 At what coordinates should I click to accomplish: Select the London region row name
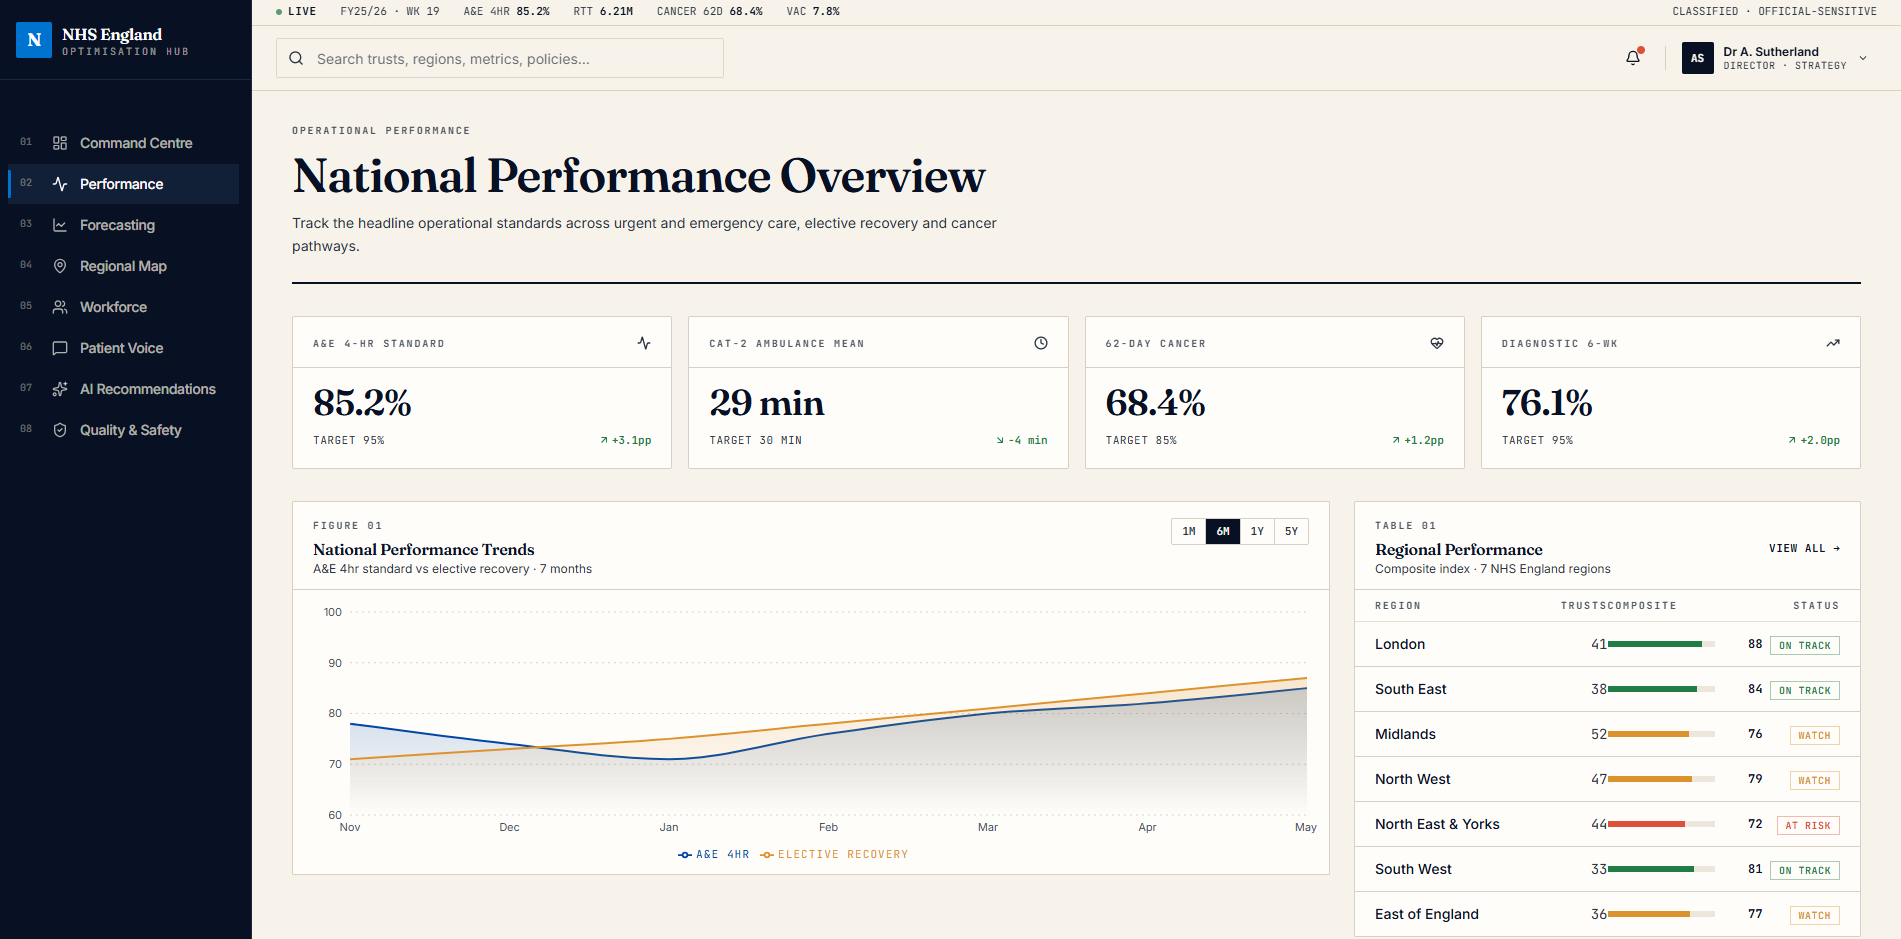tap(1400, 644)
